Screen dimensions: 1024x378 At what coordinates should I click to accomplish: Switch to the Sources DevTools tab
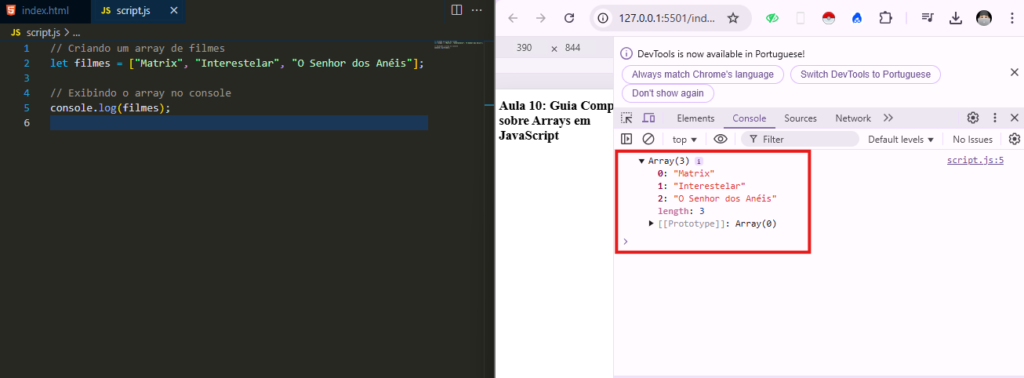click(x=801, y=118)
